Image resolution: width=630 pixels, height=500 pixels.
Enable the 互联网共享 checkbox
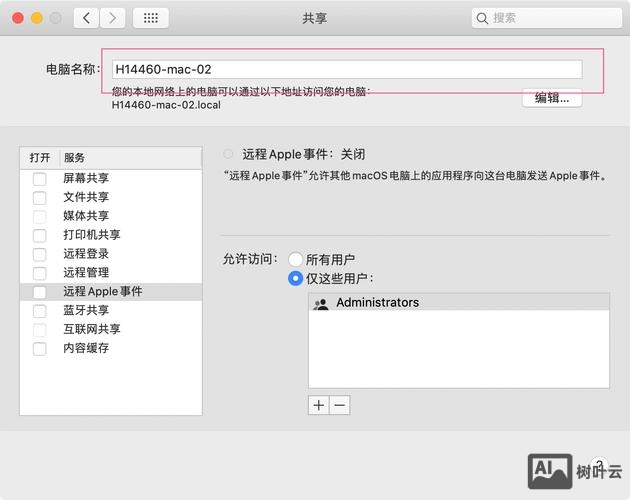click(39, 330)
